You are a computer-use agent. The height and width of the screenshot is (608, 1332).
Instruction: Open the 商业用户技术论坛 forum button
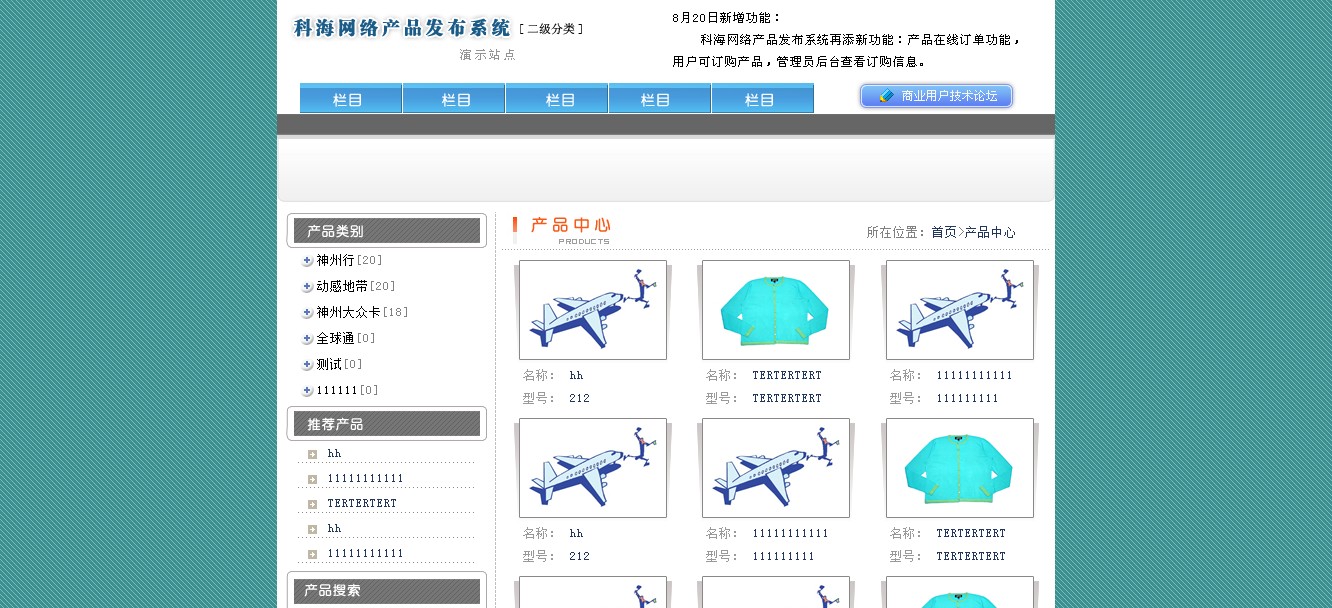(x=936, y=96)
